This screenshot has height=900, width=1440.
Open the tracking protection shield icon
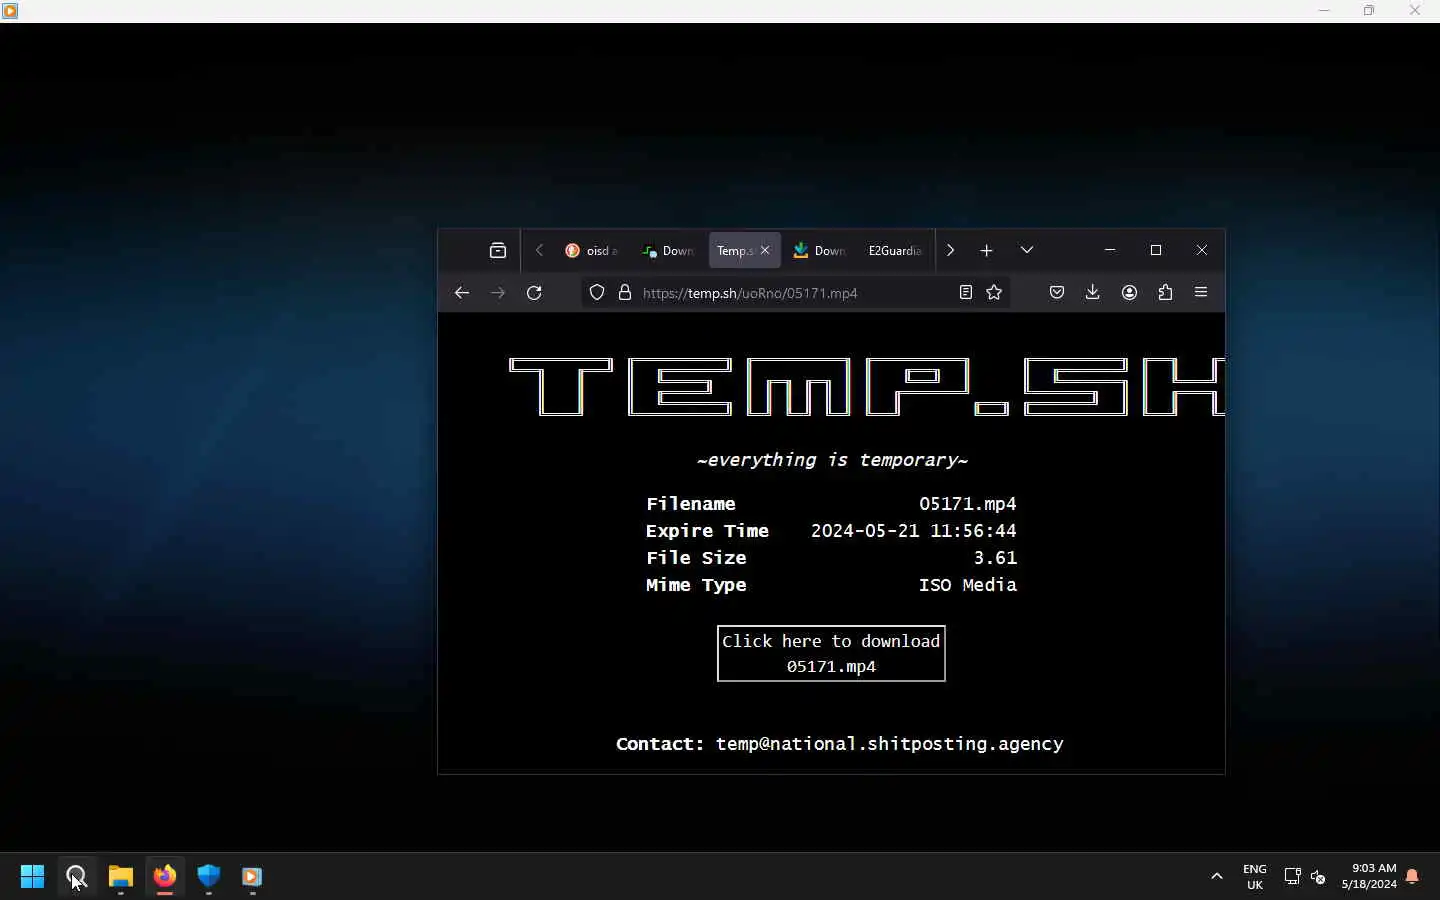pos(597,293)
